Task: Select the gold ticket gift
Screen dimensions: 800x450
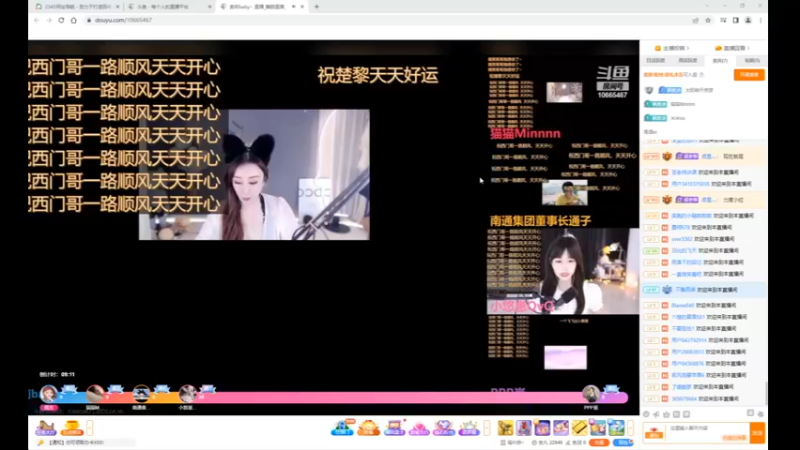Action: (580, 428)
